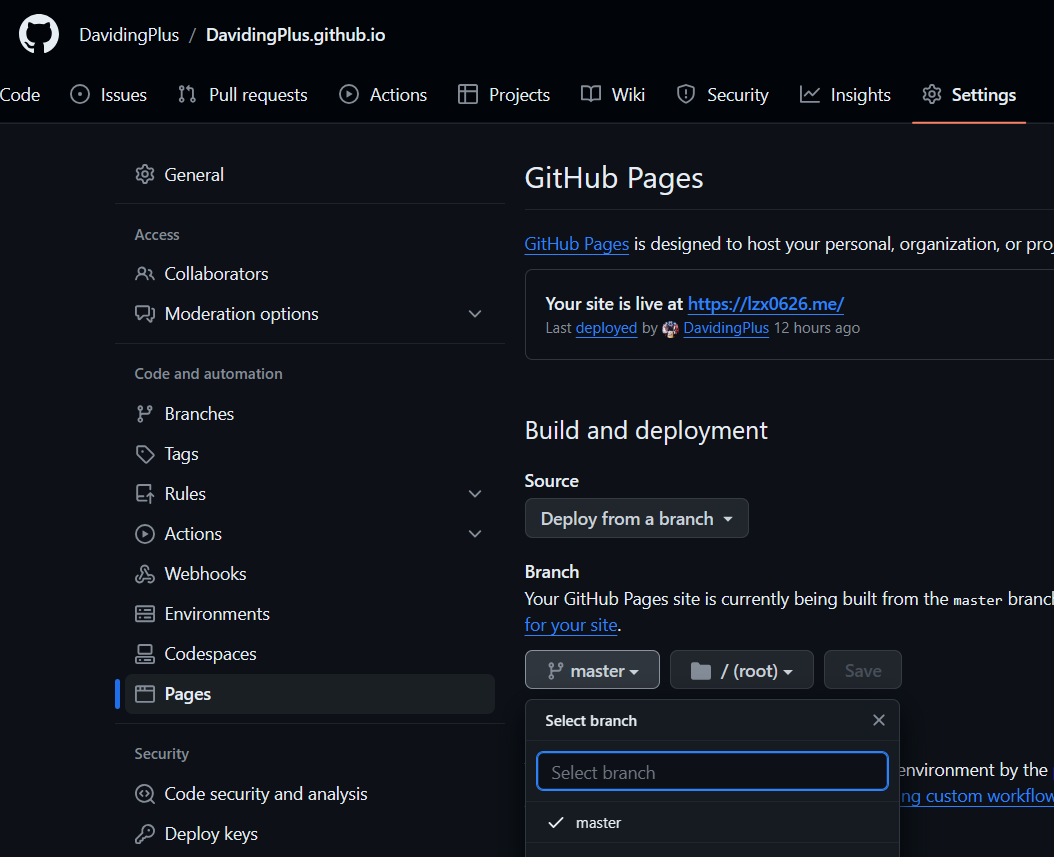
Task: Open the / (root) folder dropdown
Action: coord(741,670)
